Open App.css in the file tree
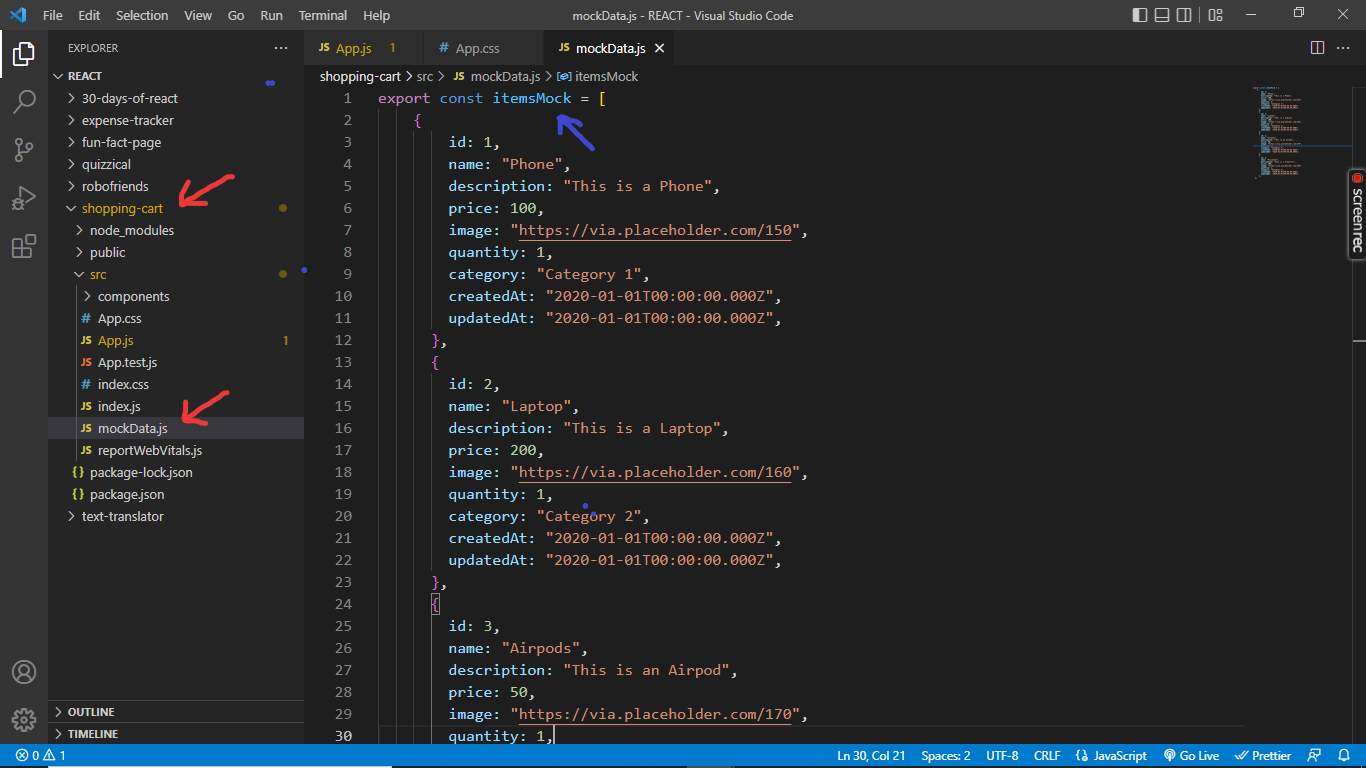 [176, 318]
